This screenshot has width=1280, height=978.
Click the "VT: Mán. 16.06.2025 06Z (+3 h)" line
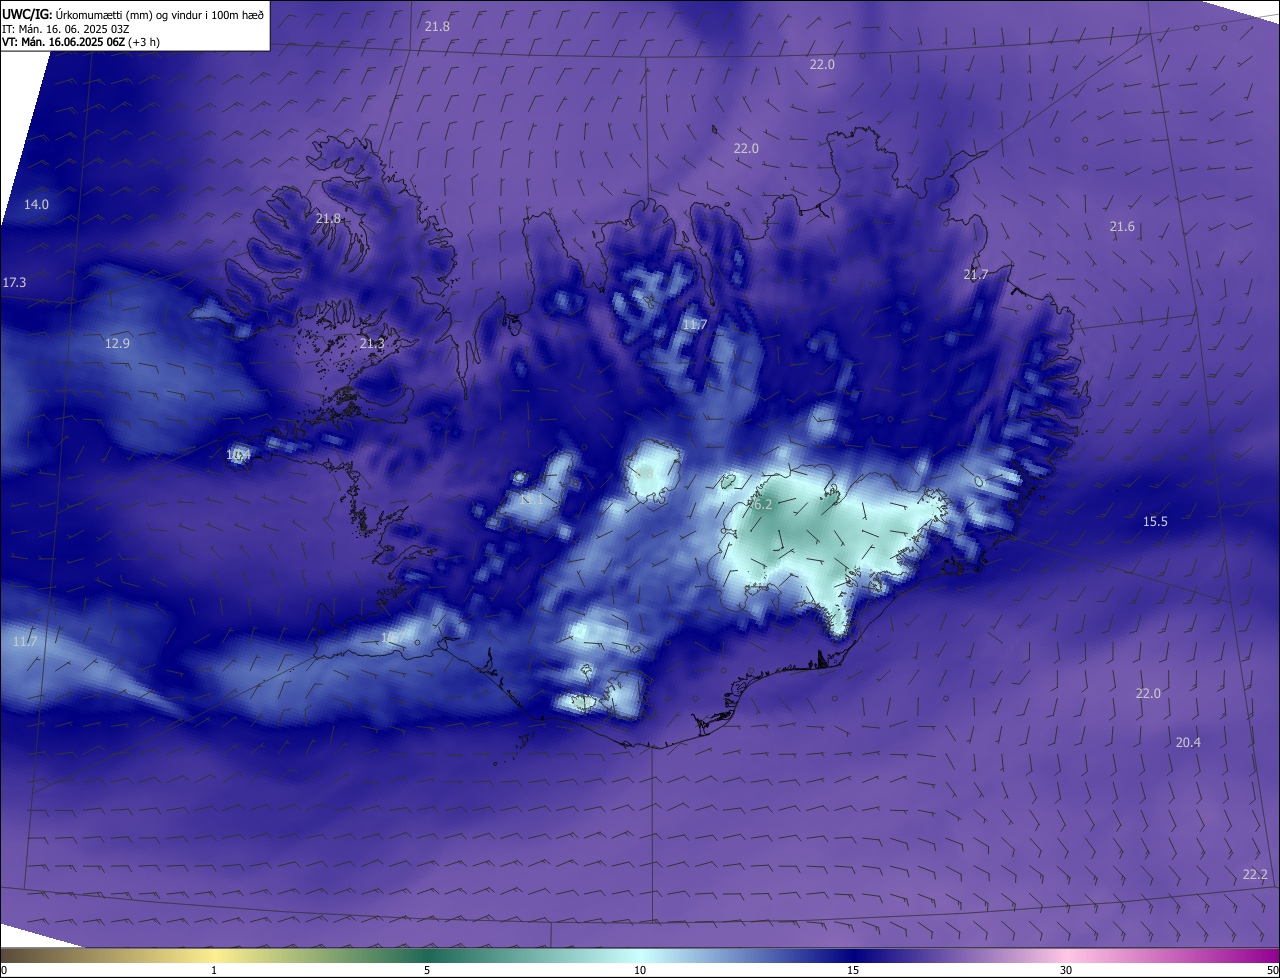81,42
